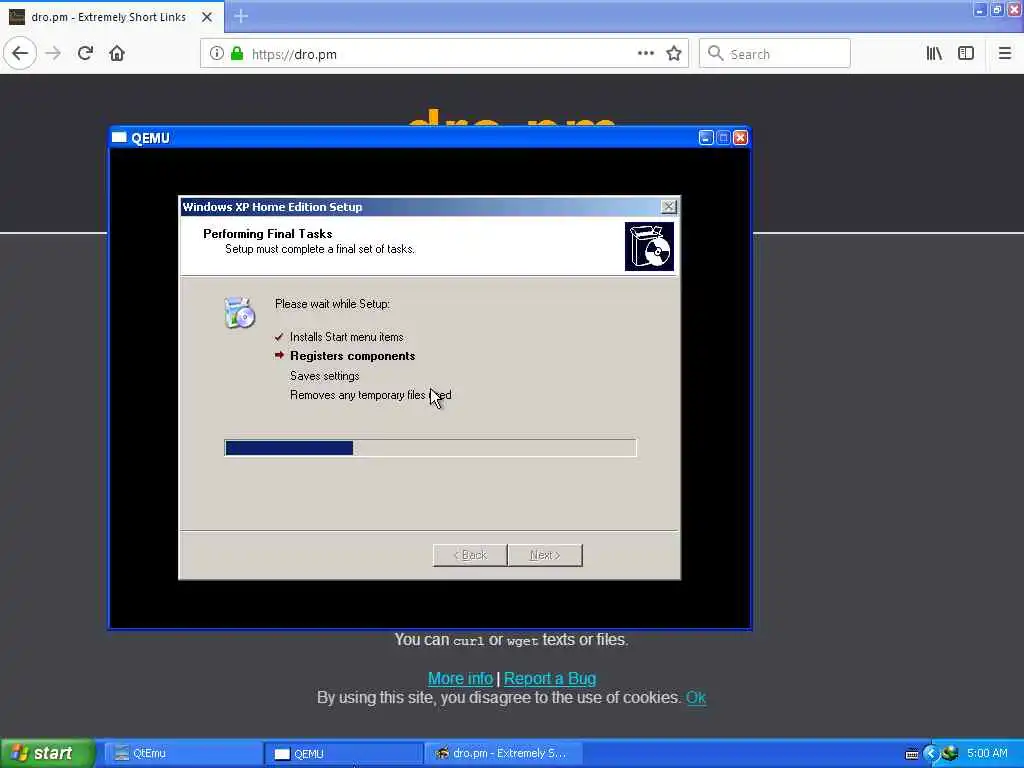Open the Report a Bug link

click(x=550, y=679)
